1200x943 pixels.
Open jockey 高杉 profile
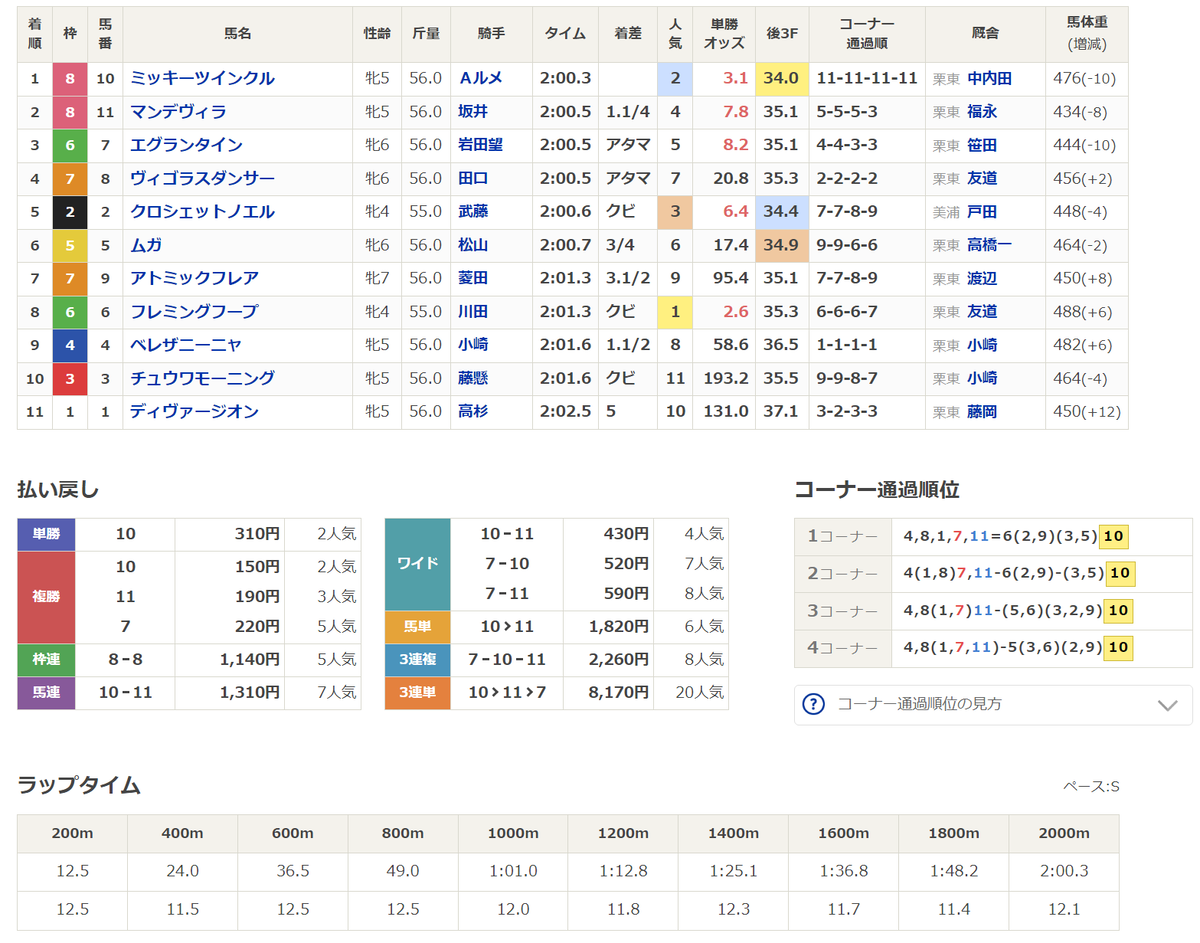pos(473,412)
